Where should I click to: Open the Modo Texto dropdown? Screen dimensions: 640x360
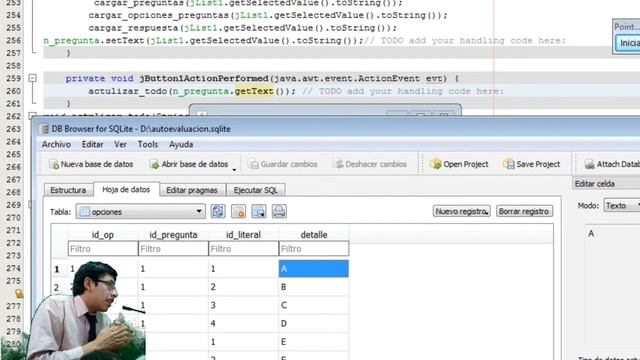(622, 205)
